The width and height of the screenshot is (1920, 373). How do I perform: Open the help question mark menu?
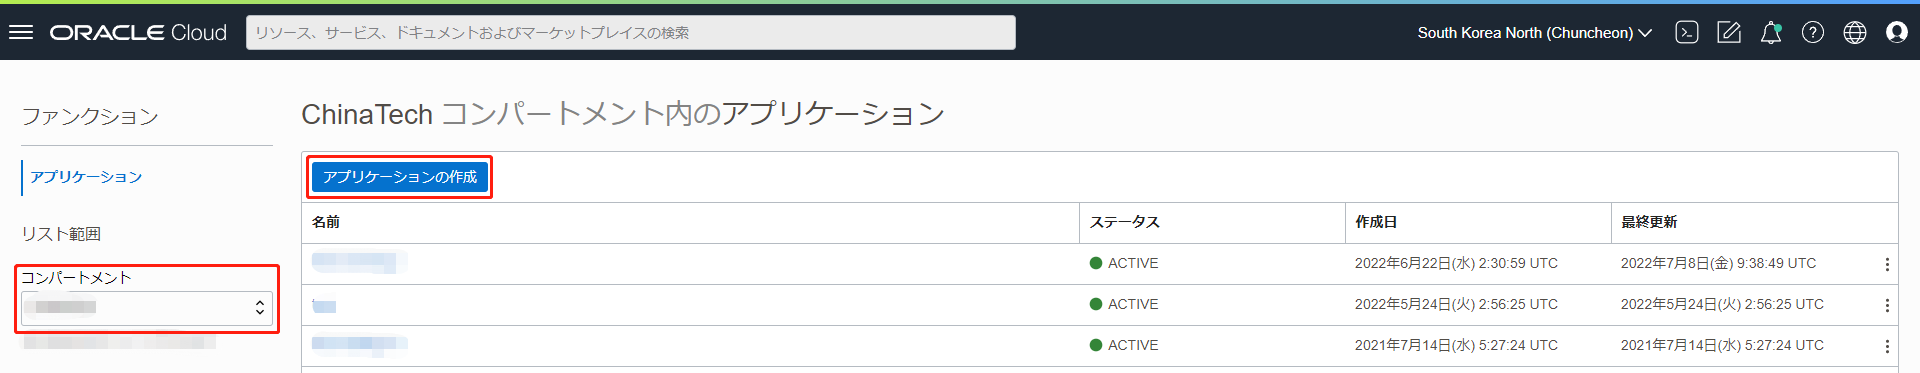1813,32
